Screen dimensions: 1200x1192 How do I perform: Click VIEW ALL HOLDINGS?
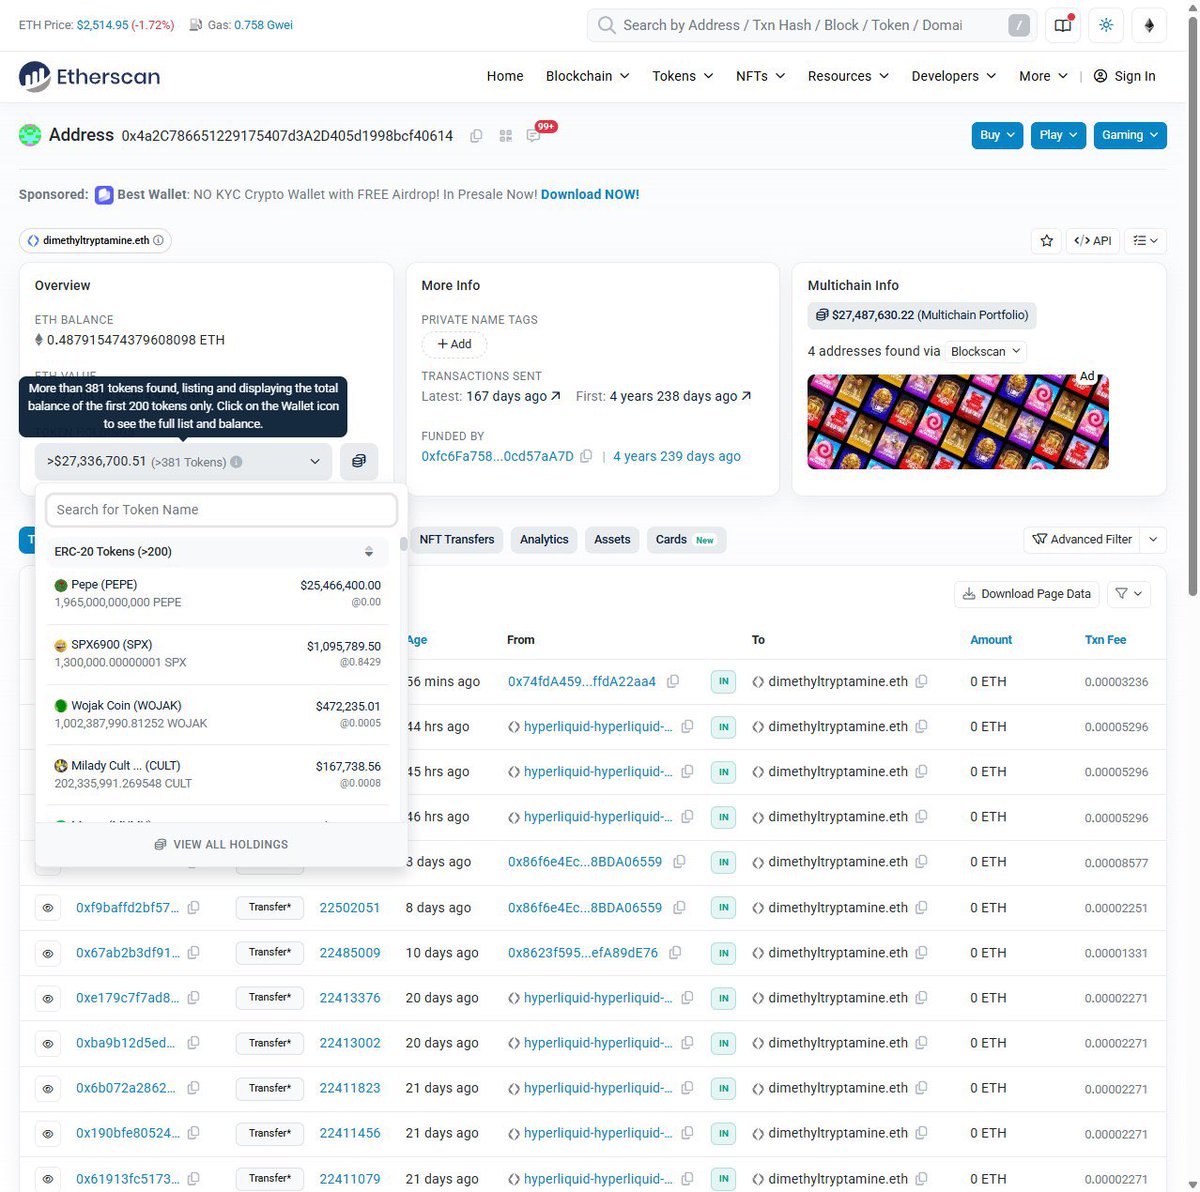coord(221,845)
